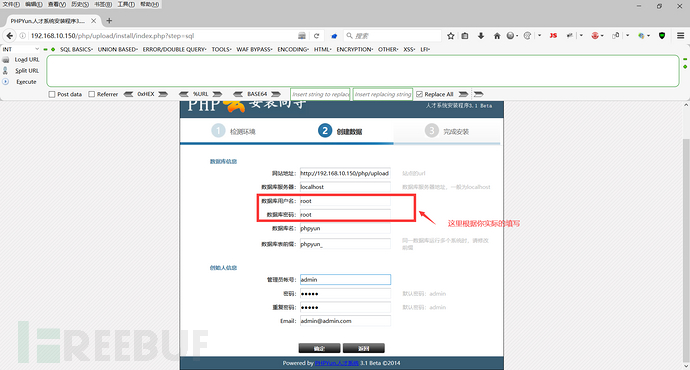Expand the ENCODING menu
The image size is (690, 370).
pos(293,49)
